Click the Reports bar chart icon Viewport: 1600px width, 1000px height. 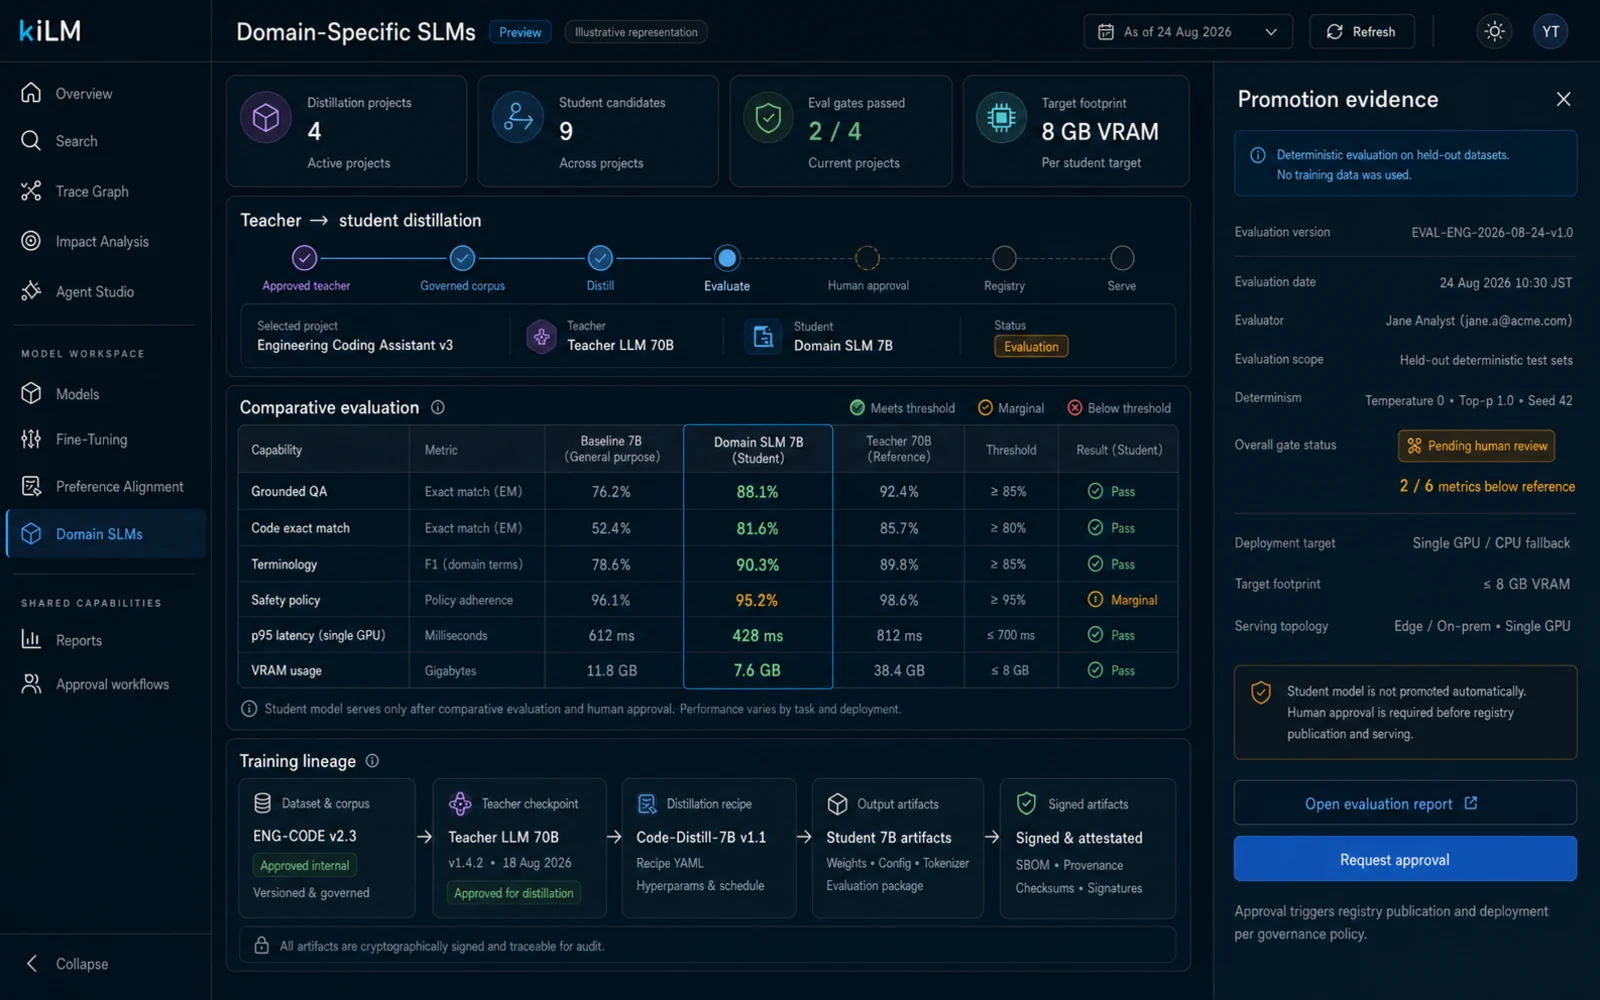tap(31, 640)
